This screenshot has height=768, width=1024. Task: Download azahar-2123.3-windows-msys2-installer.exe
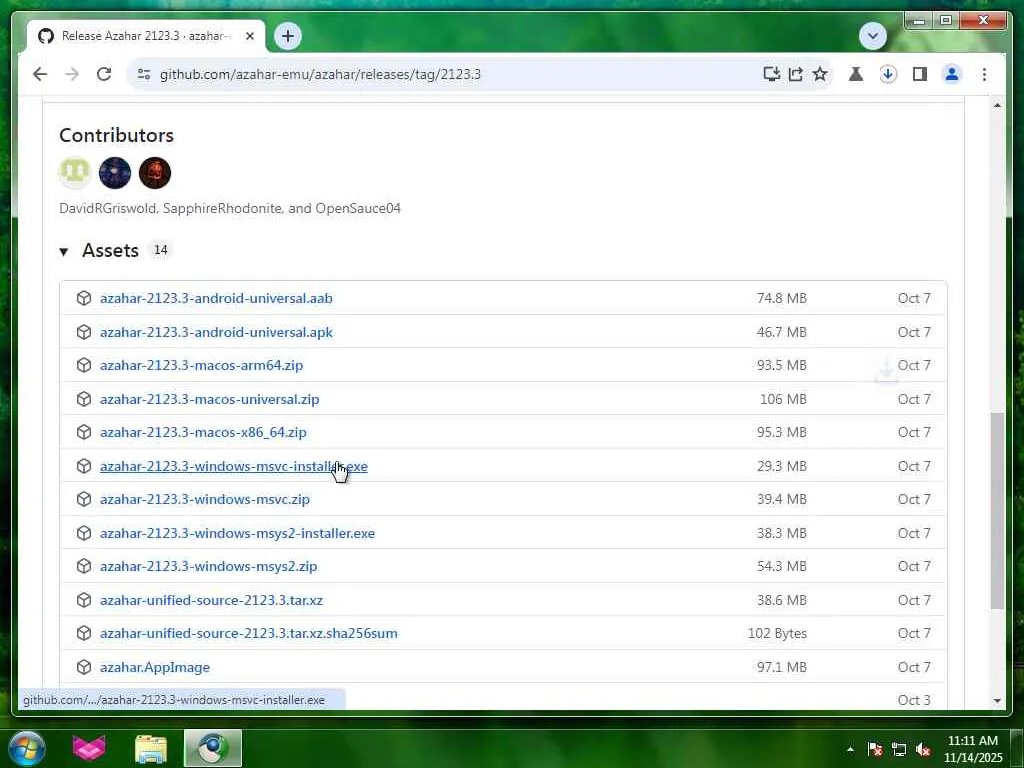(x=237, y=534)
